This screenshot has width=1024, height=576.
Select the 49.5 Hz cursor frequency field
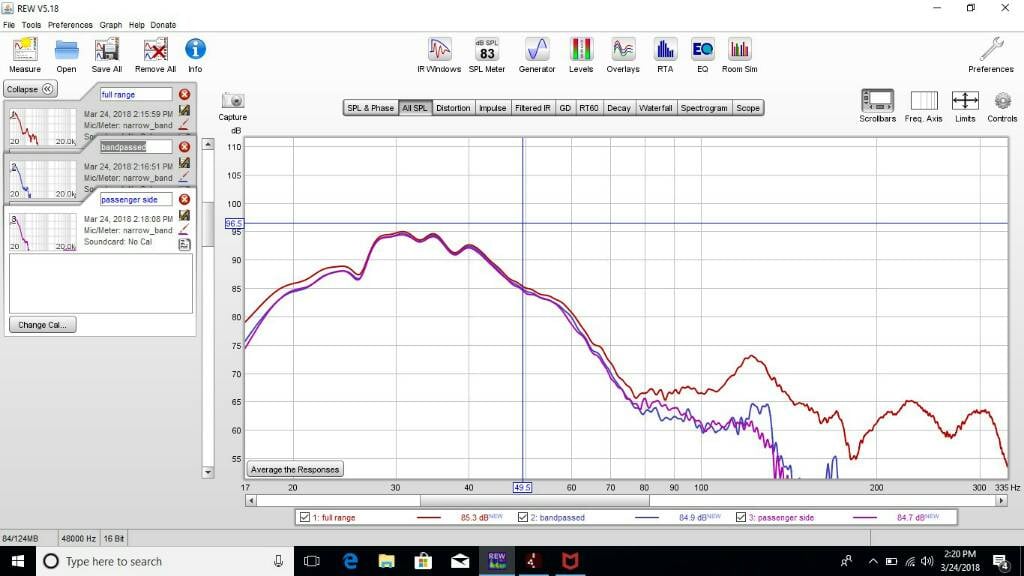[524, 488]
